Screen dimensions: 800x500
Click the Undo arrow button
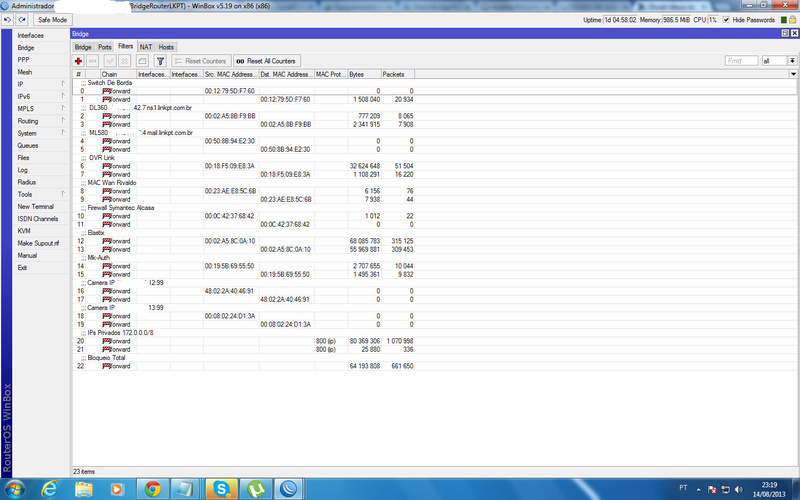[x=7, y=20]
